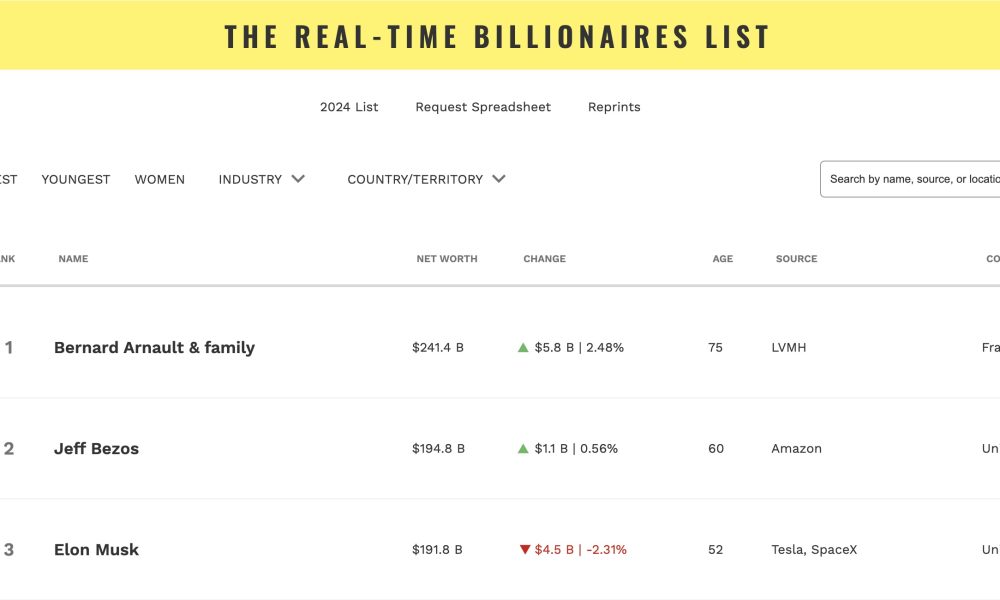This screenshot has width=1000, height=600.
Task: Sort by the Net Worth column header
Action: (447, 259)
